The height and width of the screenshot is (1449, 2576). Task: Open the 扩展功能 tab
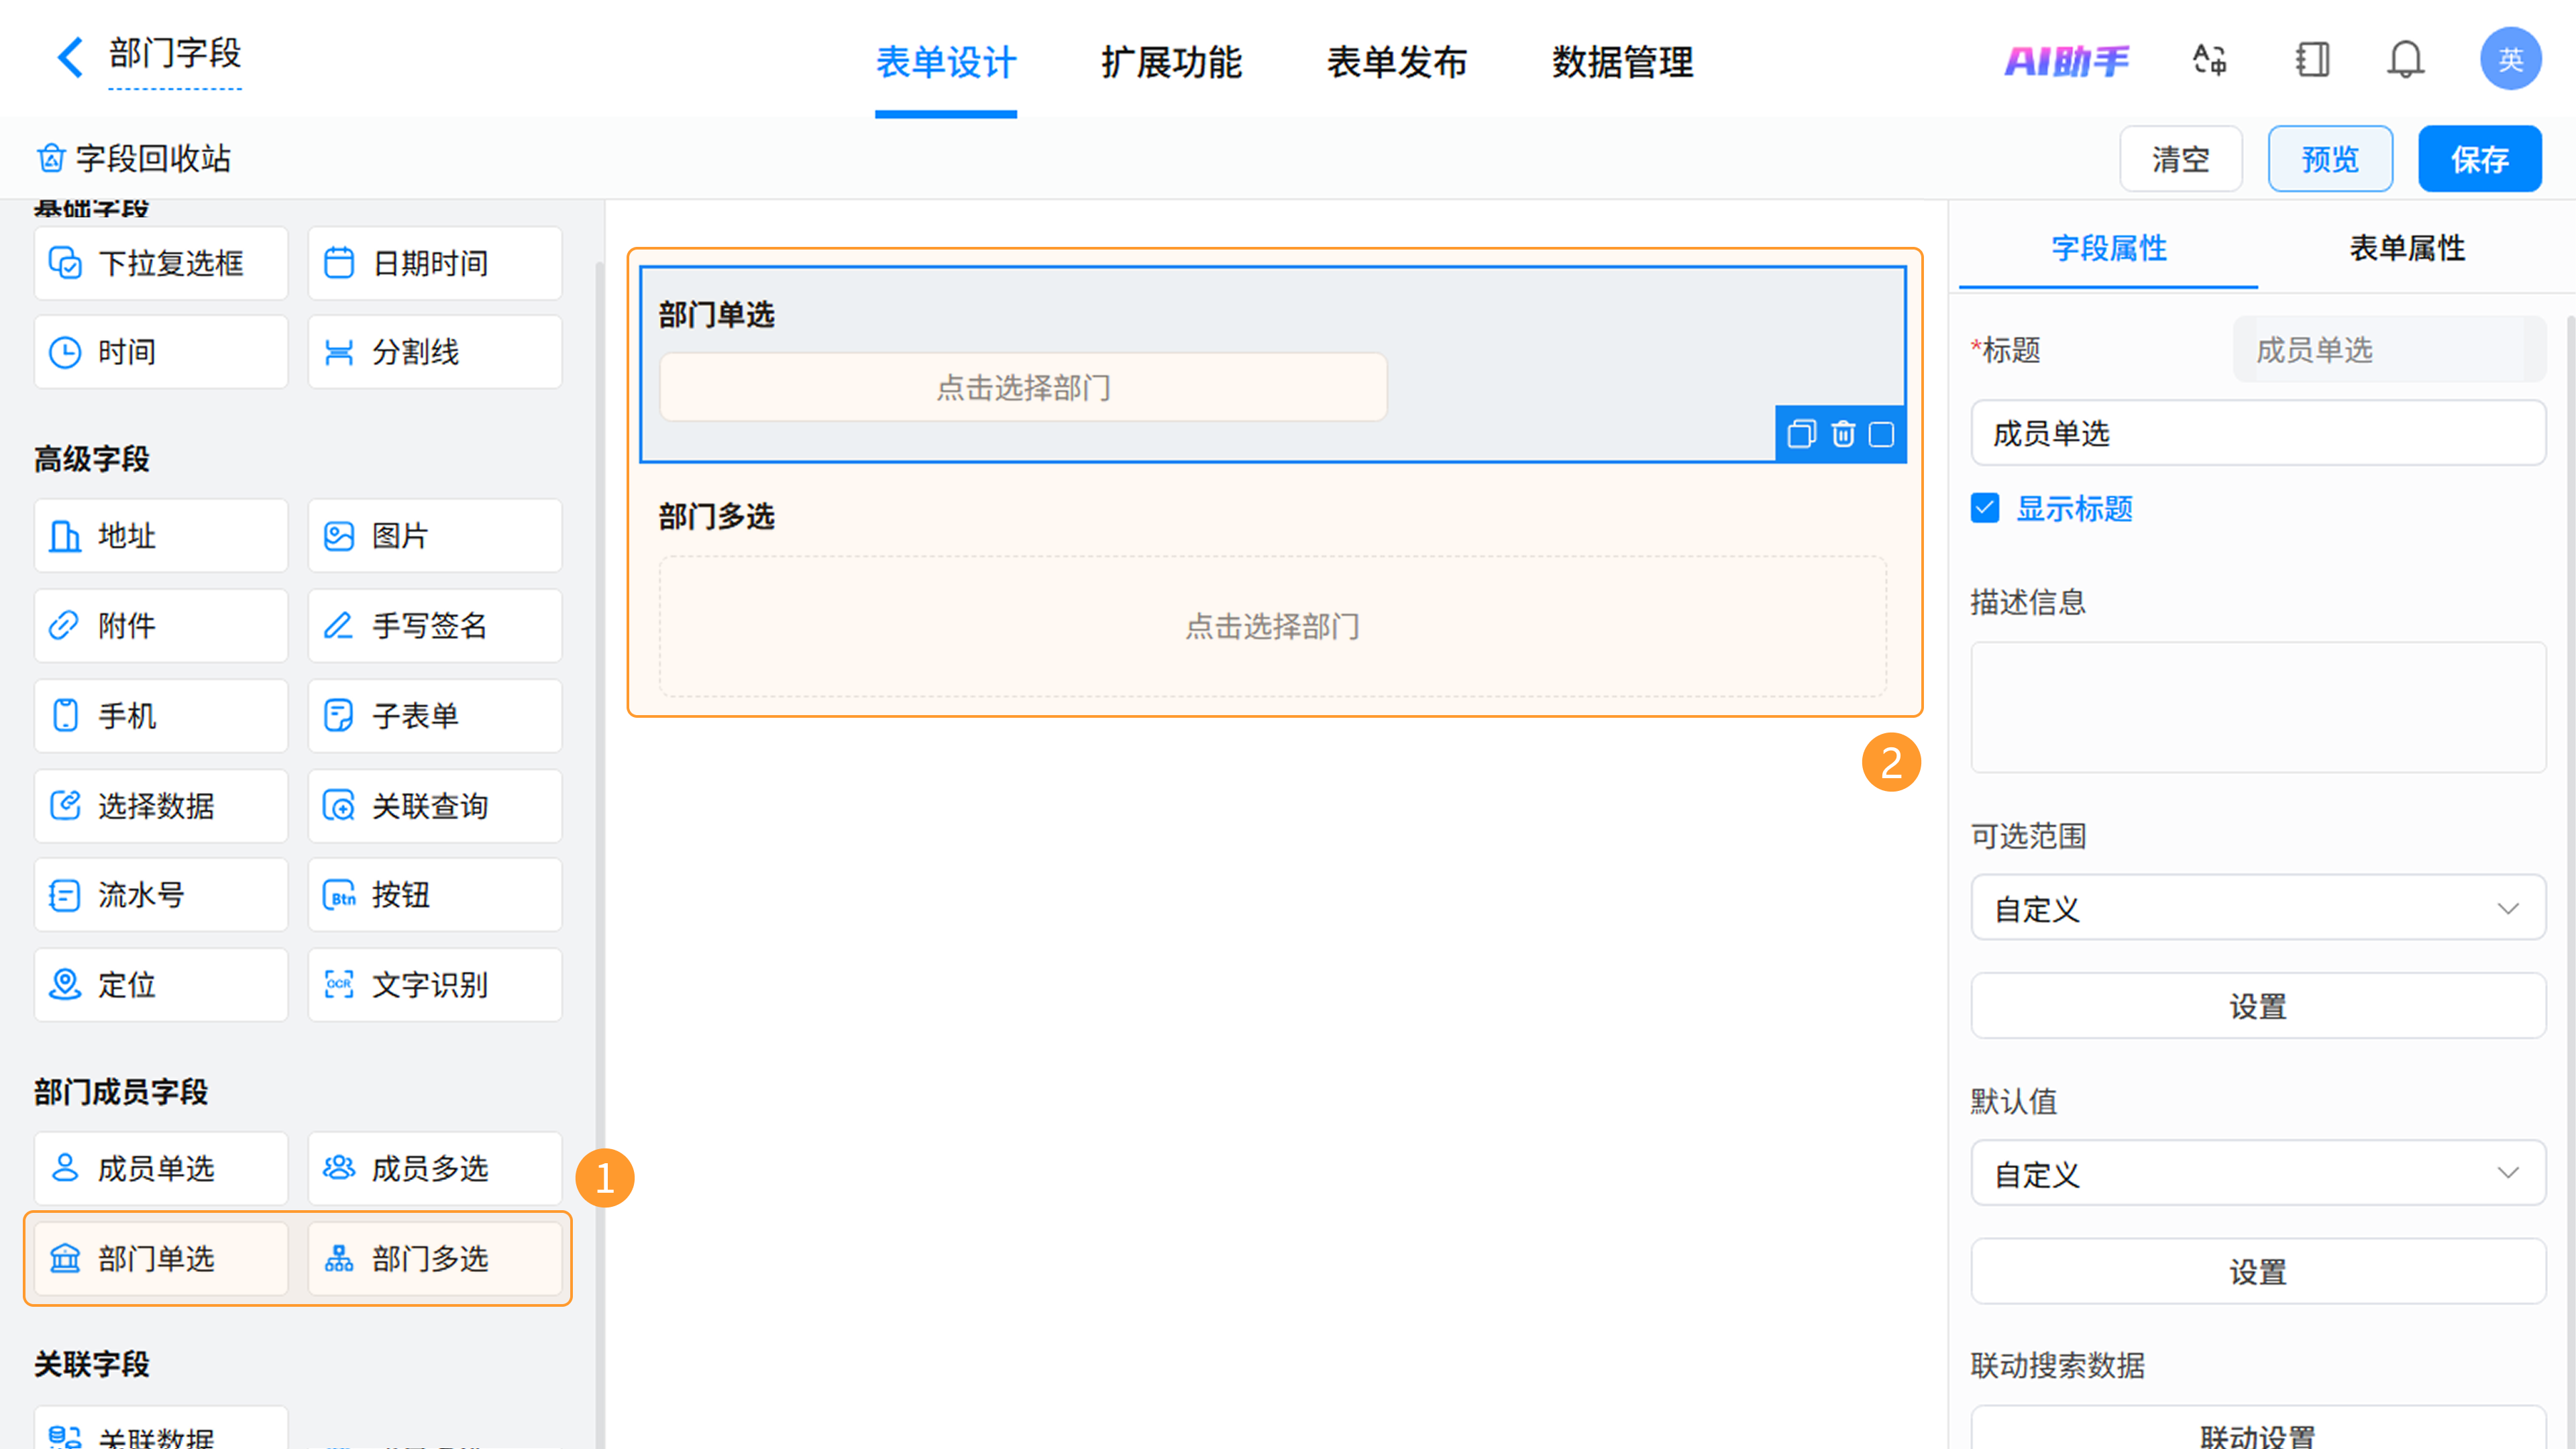[1171, 62]
